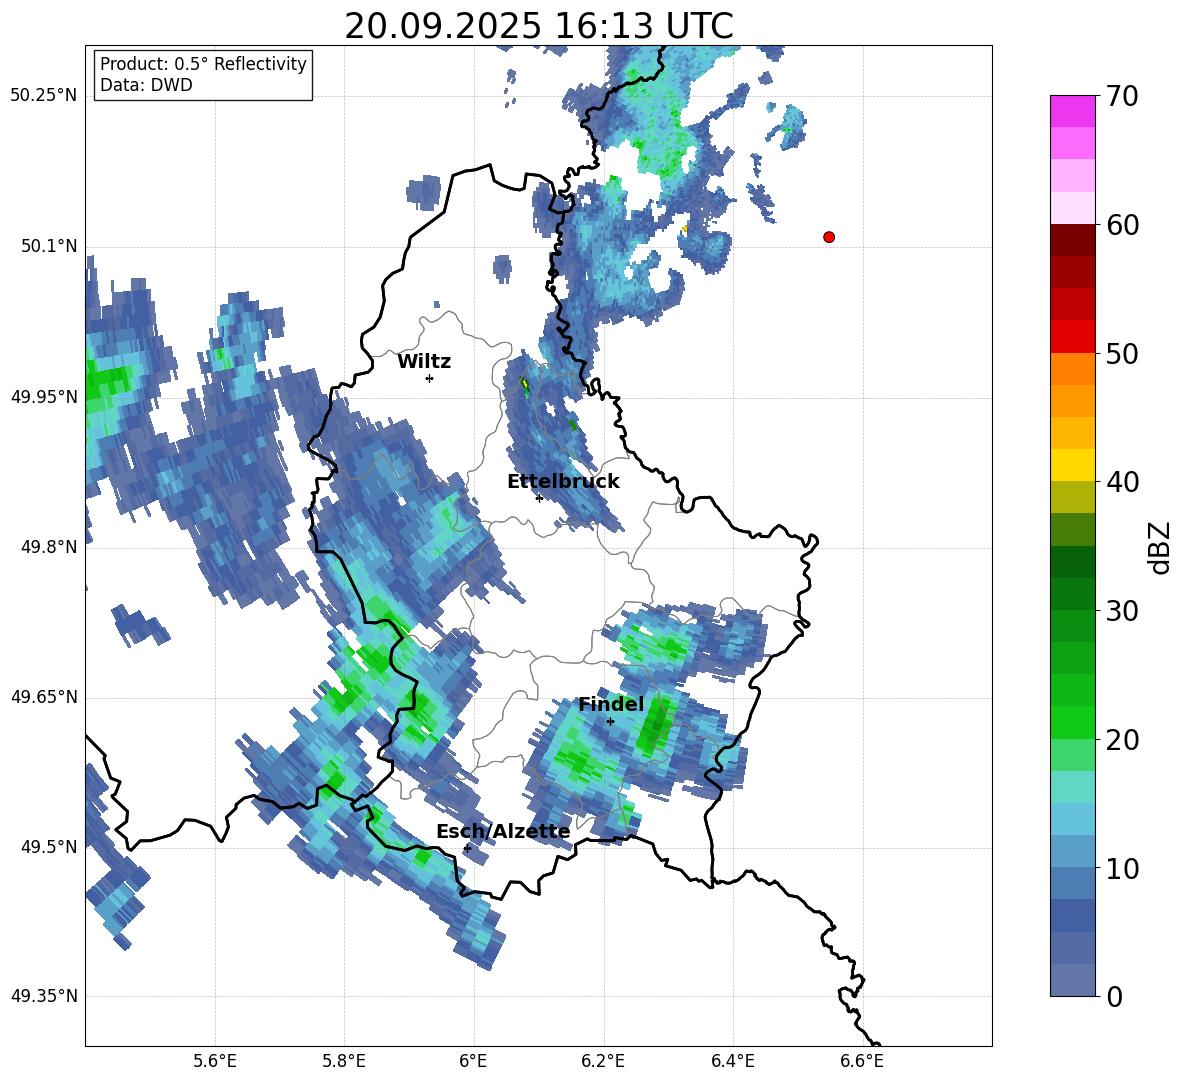
Task: Click the 60 colorbar tick label
Action: click(x=1122, y=225)
